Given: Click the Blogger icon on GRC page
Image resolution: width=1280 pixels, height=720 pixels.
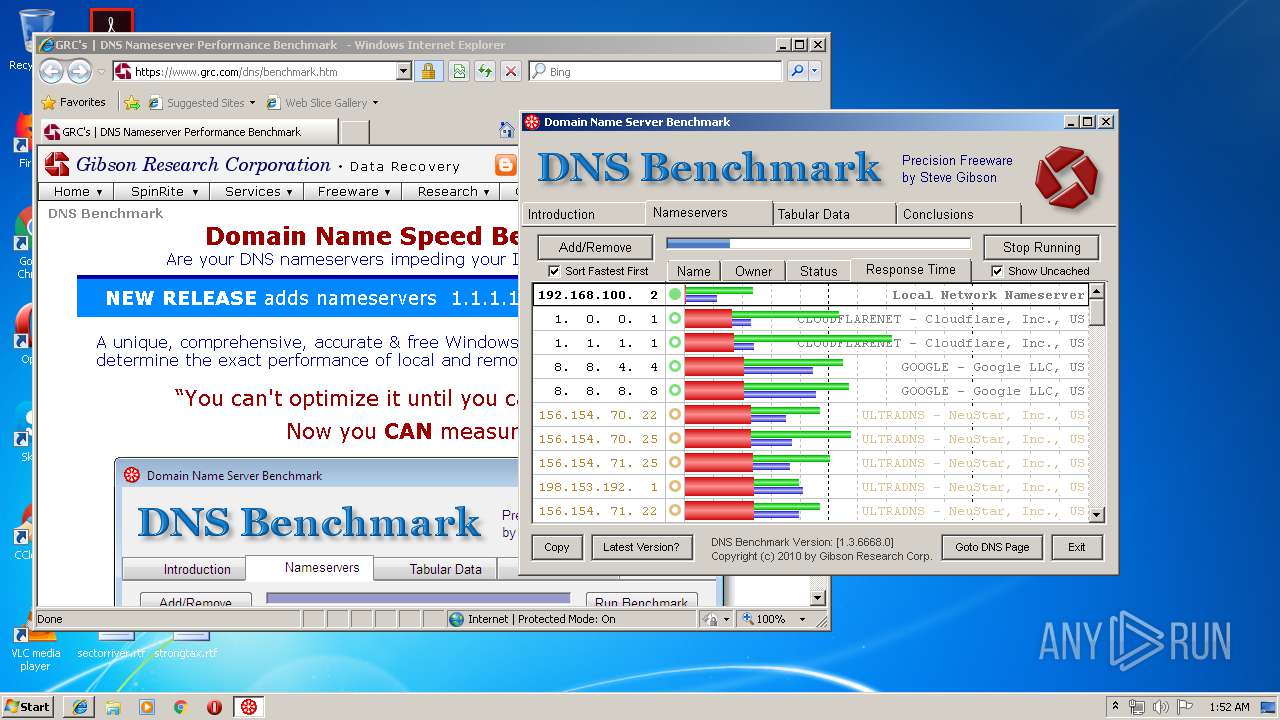Looking at the screenshot, I should point(506,165).
